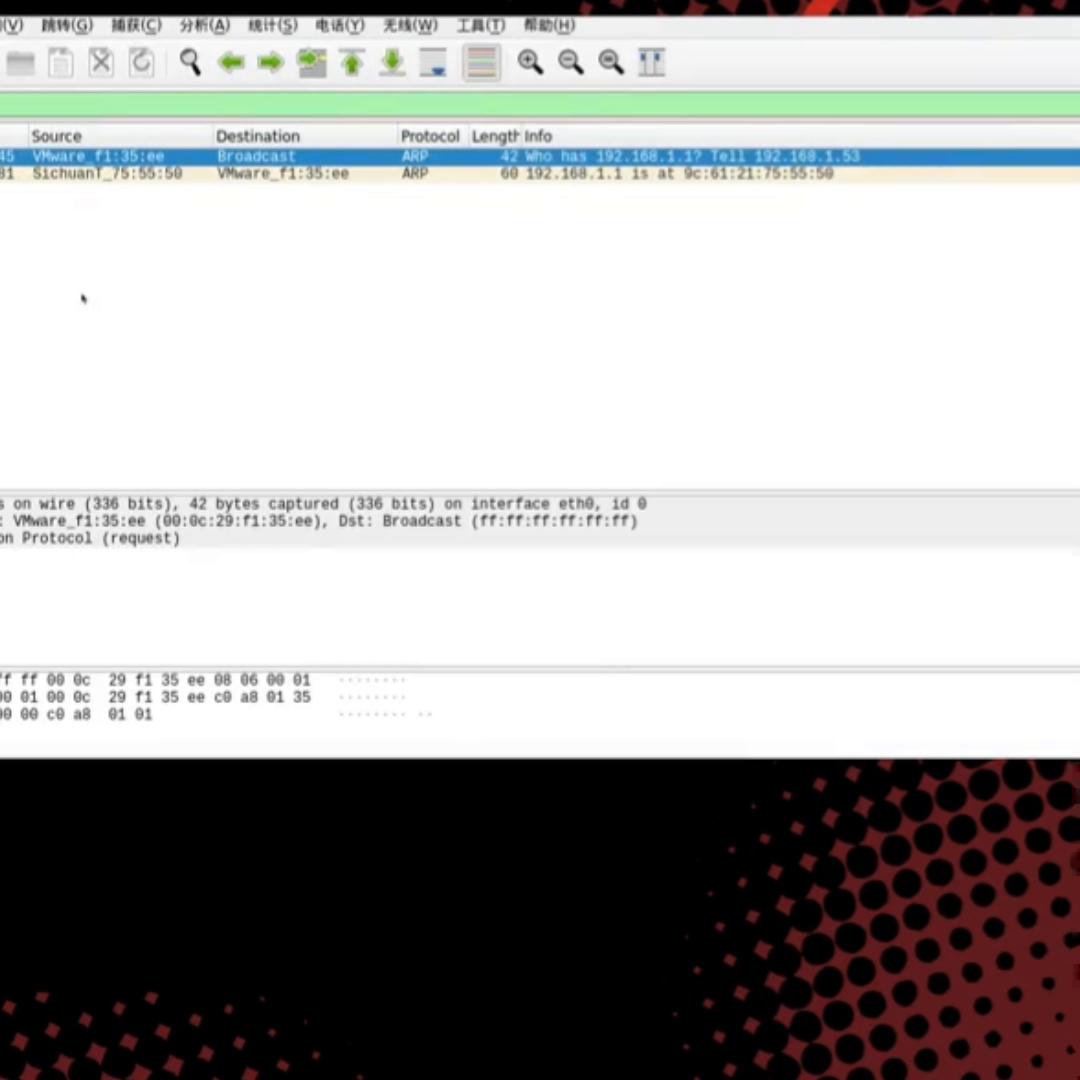This screenshot has height=1080, width=1080.
Task: Open the find packet magnifier tool
Action: pyautogui.click(x=190, y=63)
